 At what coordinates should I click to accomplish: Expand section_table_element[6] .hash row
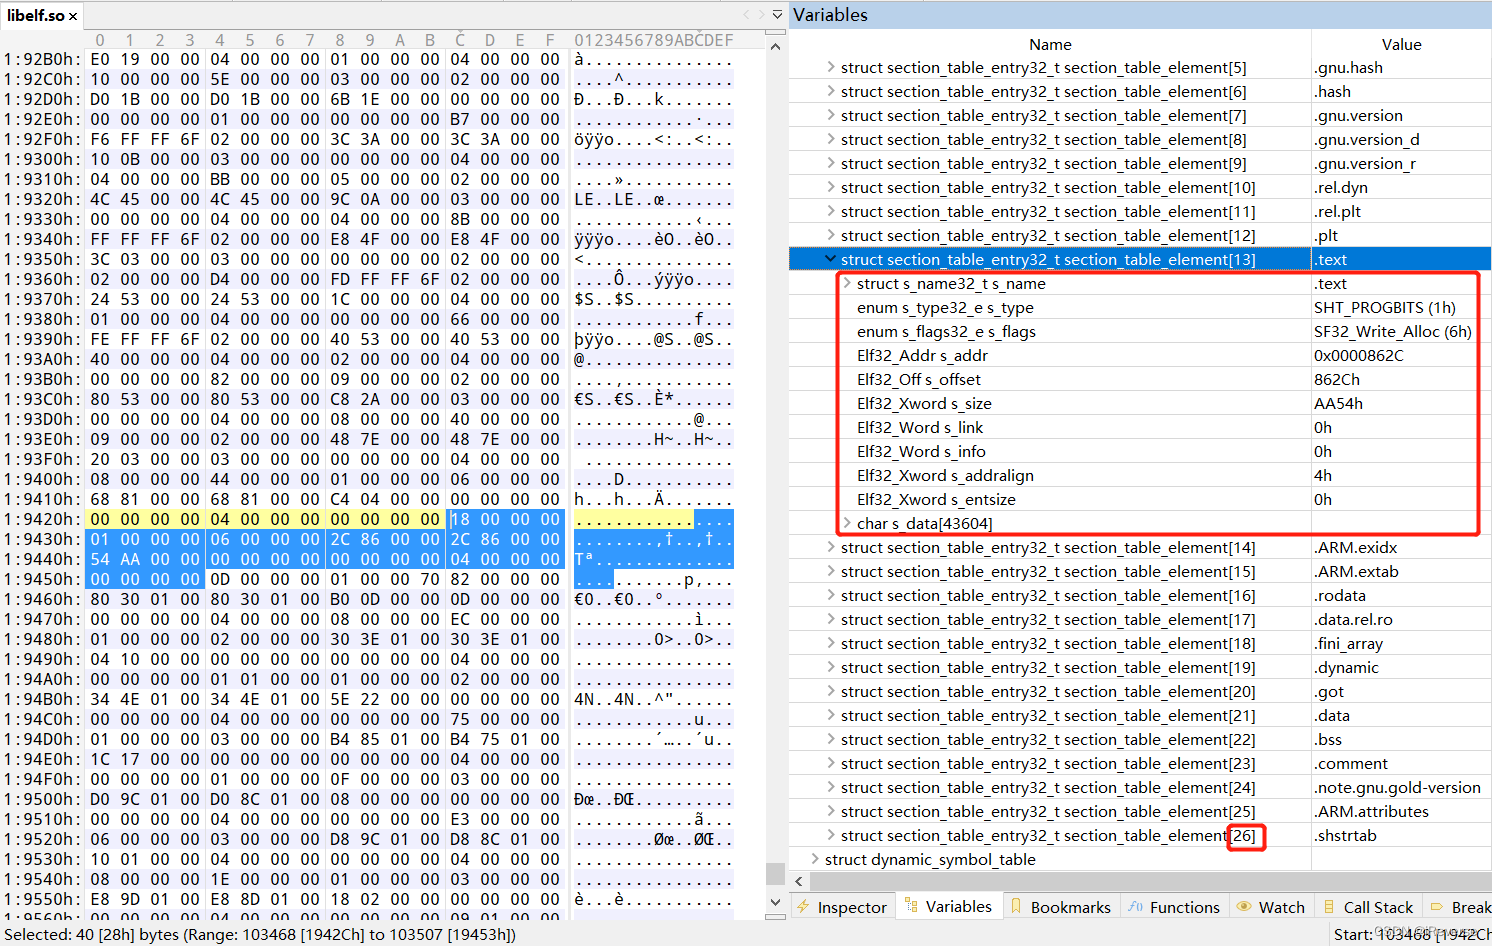(831, 91)
